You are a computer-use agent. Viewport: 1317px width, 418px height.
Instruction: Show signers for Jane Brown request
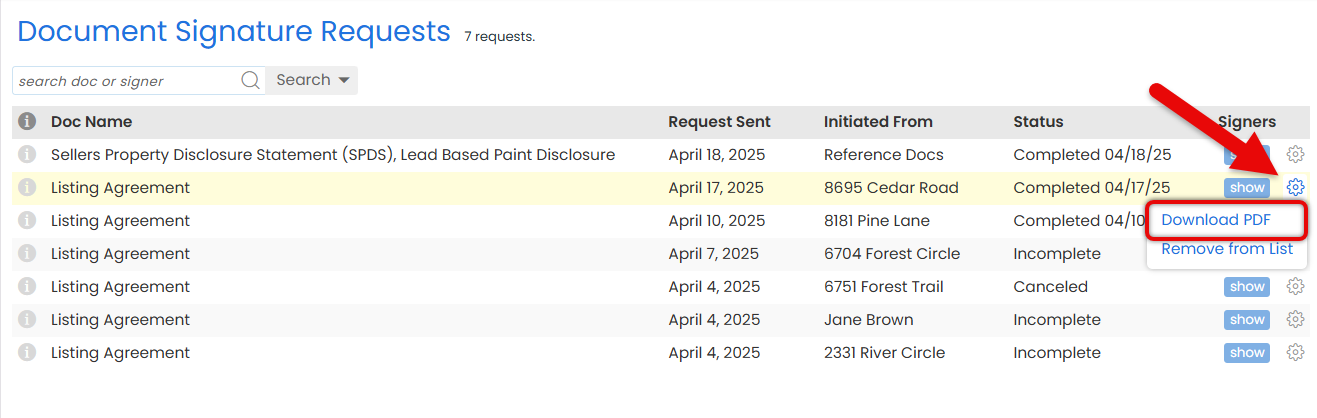(x=1247, y=320)
